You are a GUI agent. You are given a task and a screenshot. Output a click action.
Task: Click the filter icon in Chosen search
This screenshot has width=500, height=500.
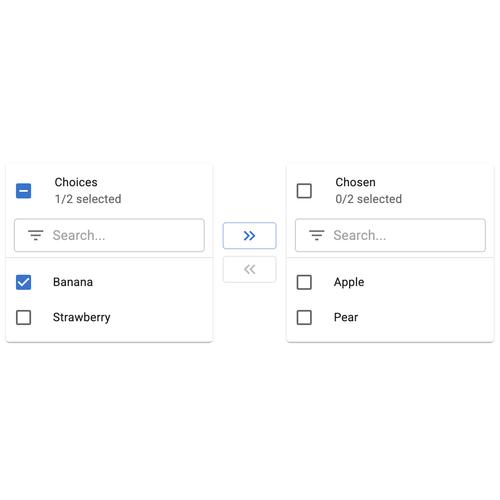[317, 235]
